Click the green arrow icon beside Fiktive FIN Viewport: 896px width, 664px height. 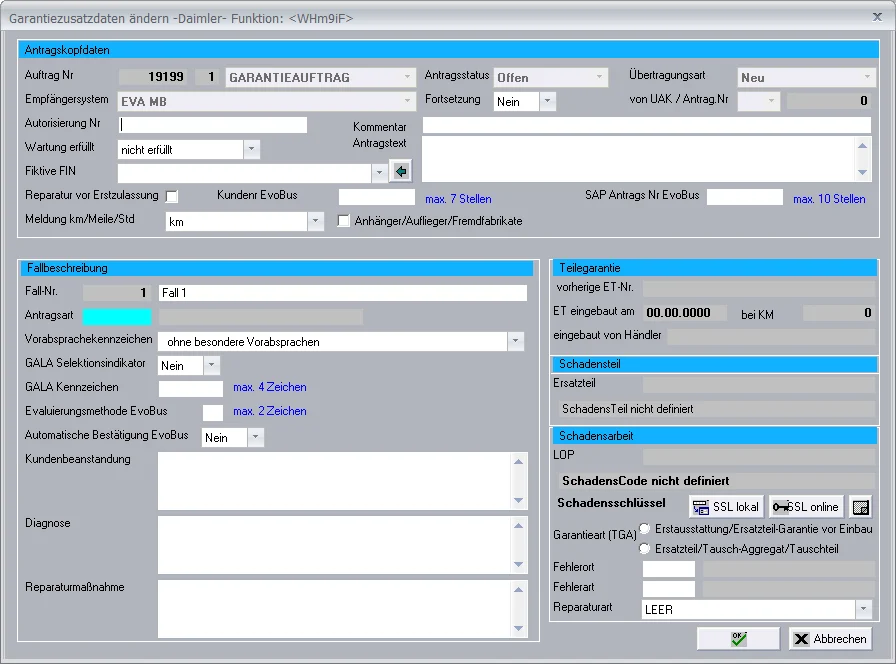(x=401, y=171)
